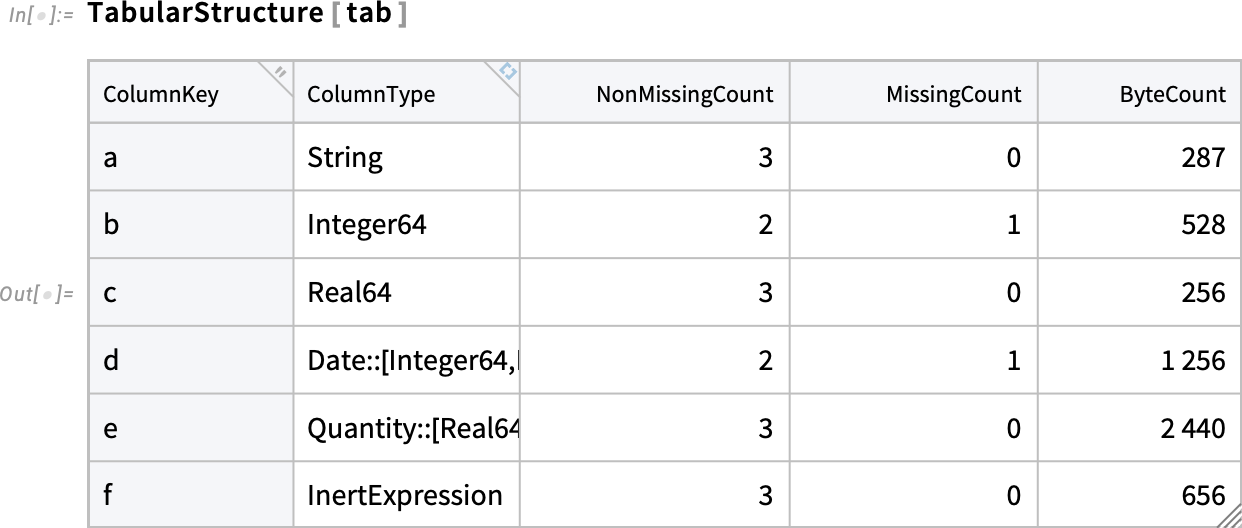
Task: Click the truncated Date::[Integer64 type cell
Action: 407,360
